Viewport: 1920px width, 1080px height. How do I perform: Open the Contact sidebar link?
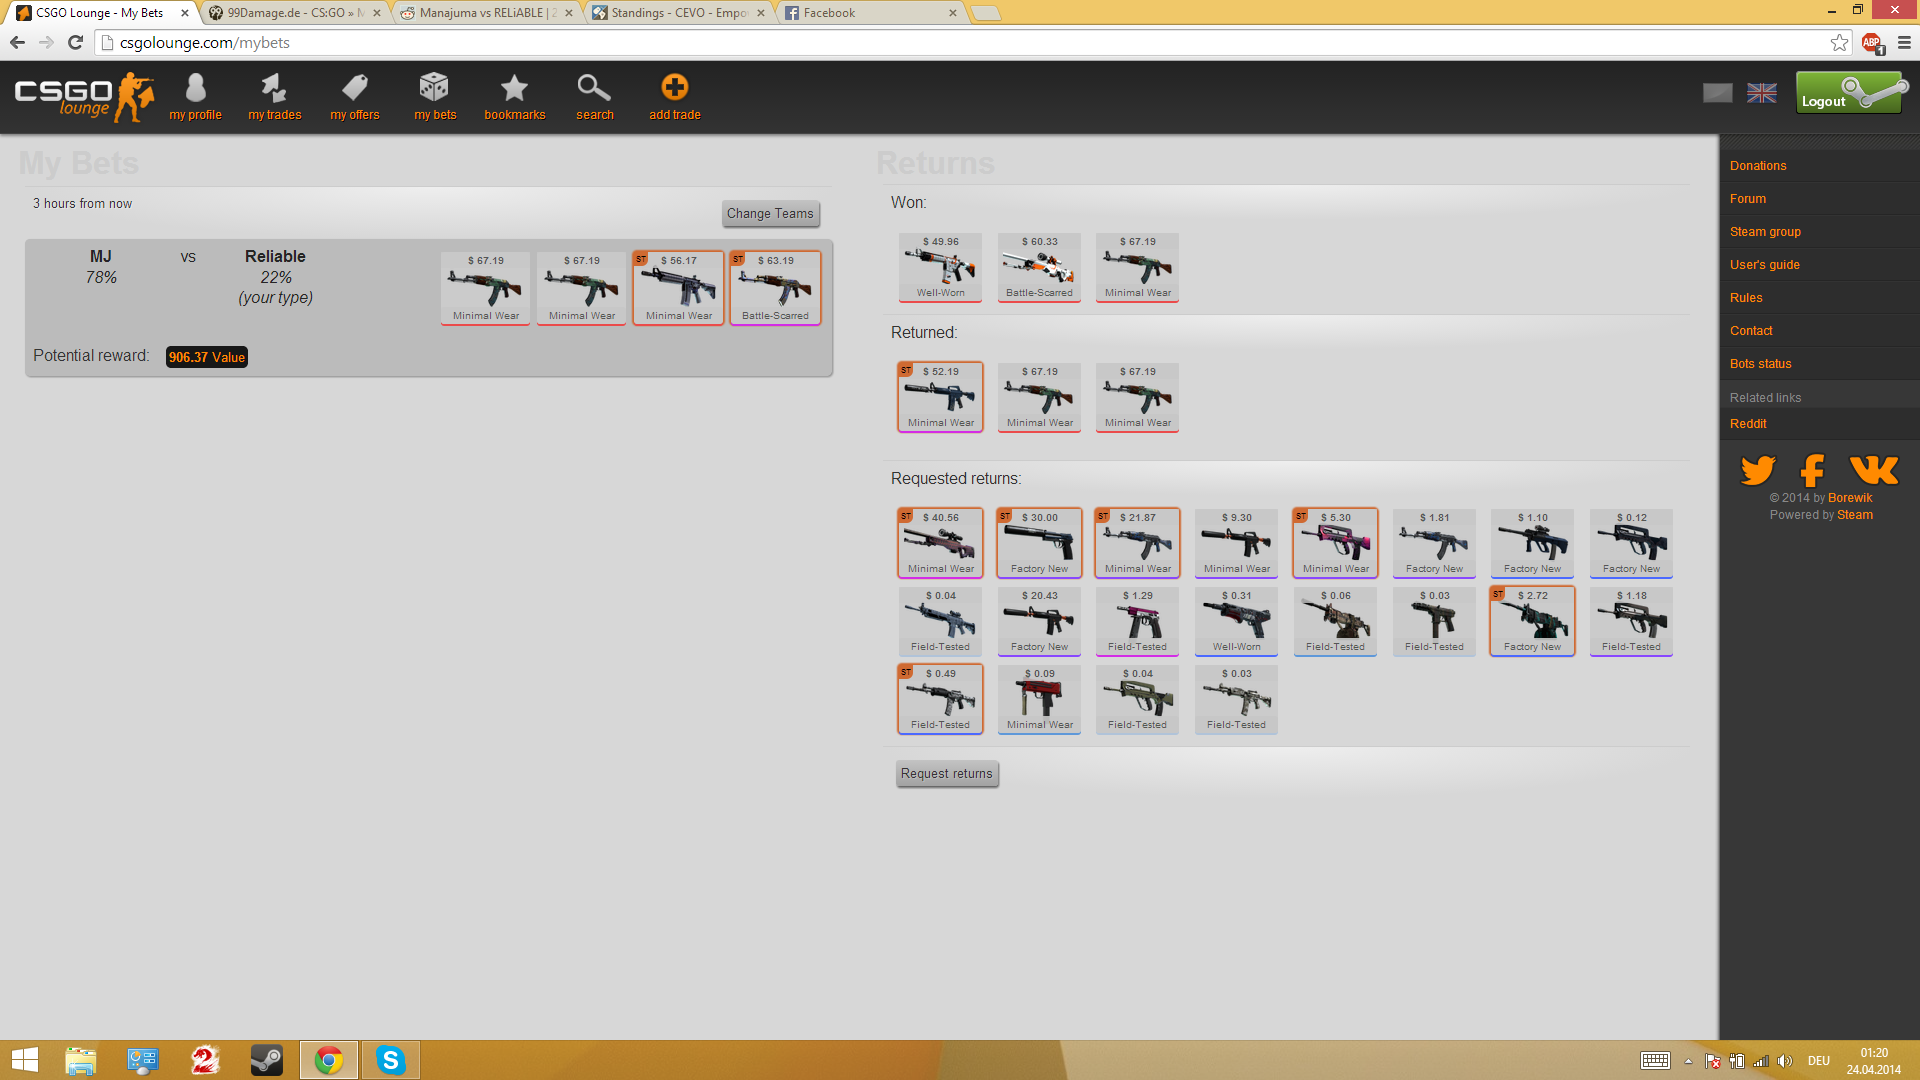pyautogui.click(x=1751, y=331)
